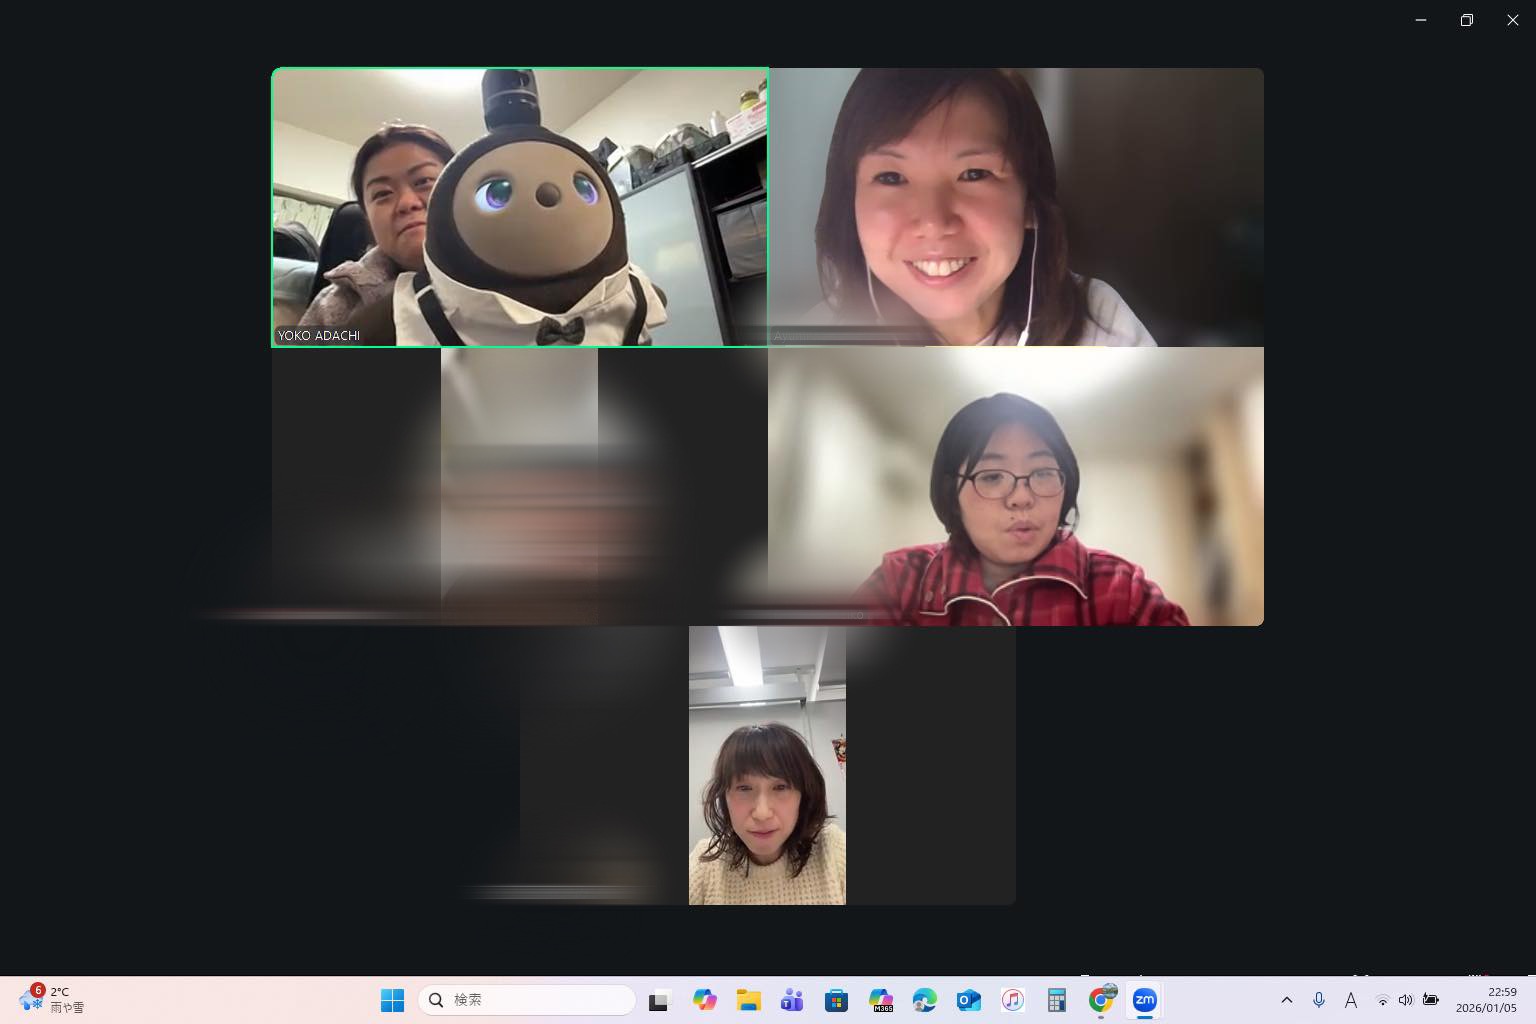
Task: Open the speaker volume control in tray
Action: coord(1405,1000)
